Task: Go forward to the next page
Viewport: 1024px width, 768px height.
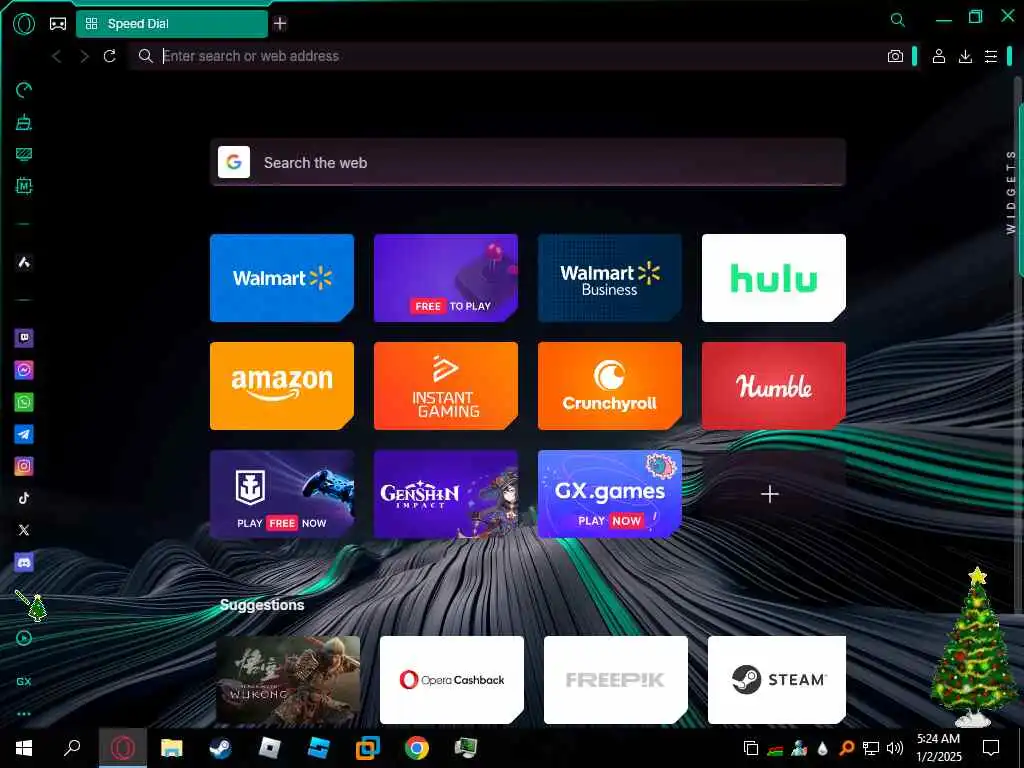Action: pos(84,56)
